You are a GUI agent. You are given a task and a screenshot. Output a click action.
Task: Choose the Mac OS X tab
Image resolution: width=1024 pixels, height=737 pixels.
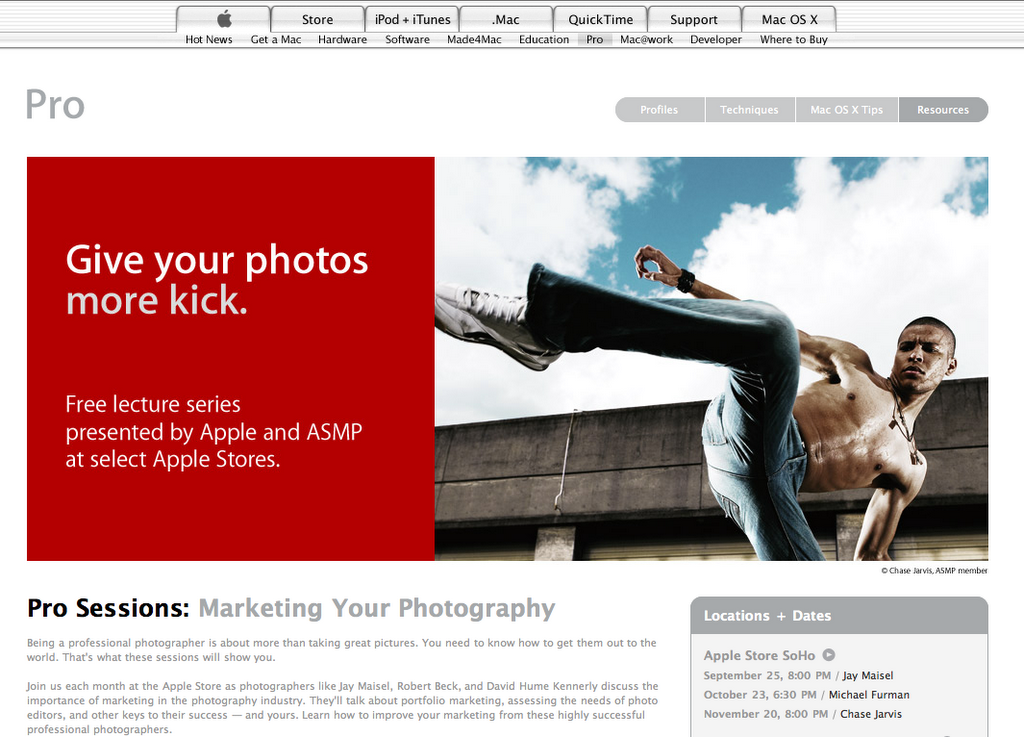pos(789,19)
